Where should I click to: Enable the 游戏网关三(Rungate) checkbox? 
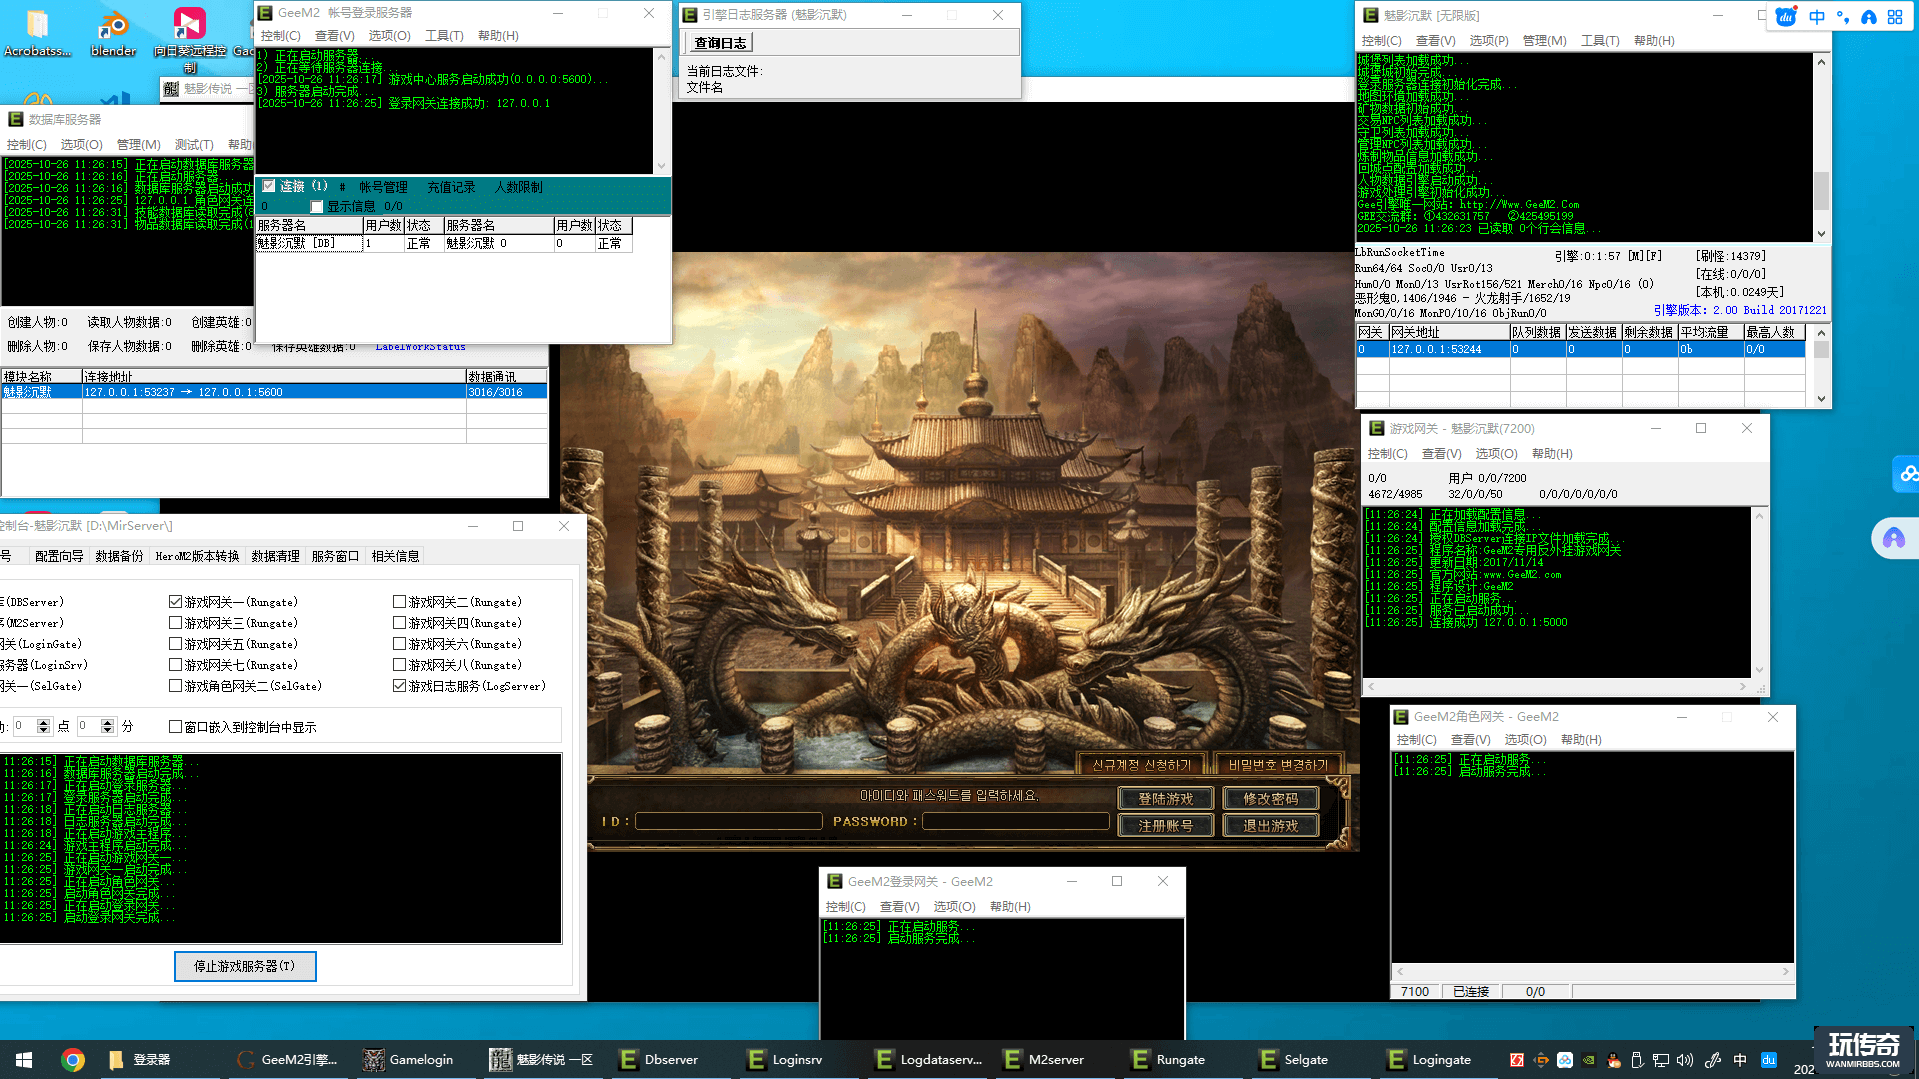[175, 623]
